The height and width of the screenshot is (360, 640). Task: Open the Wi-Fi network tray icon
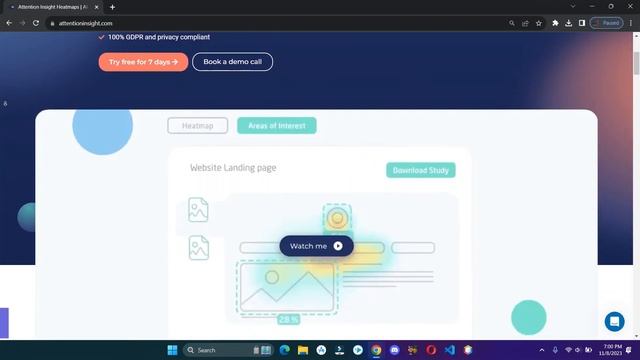(568, 350)
